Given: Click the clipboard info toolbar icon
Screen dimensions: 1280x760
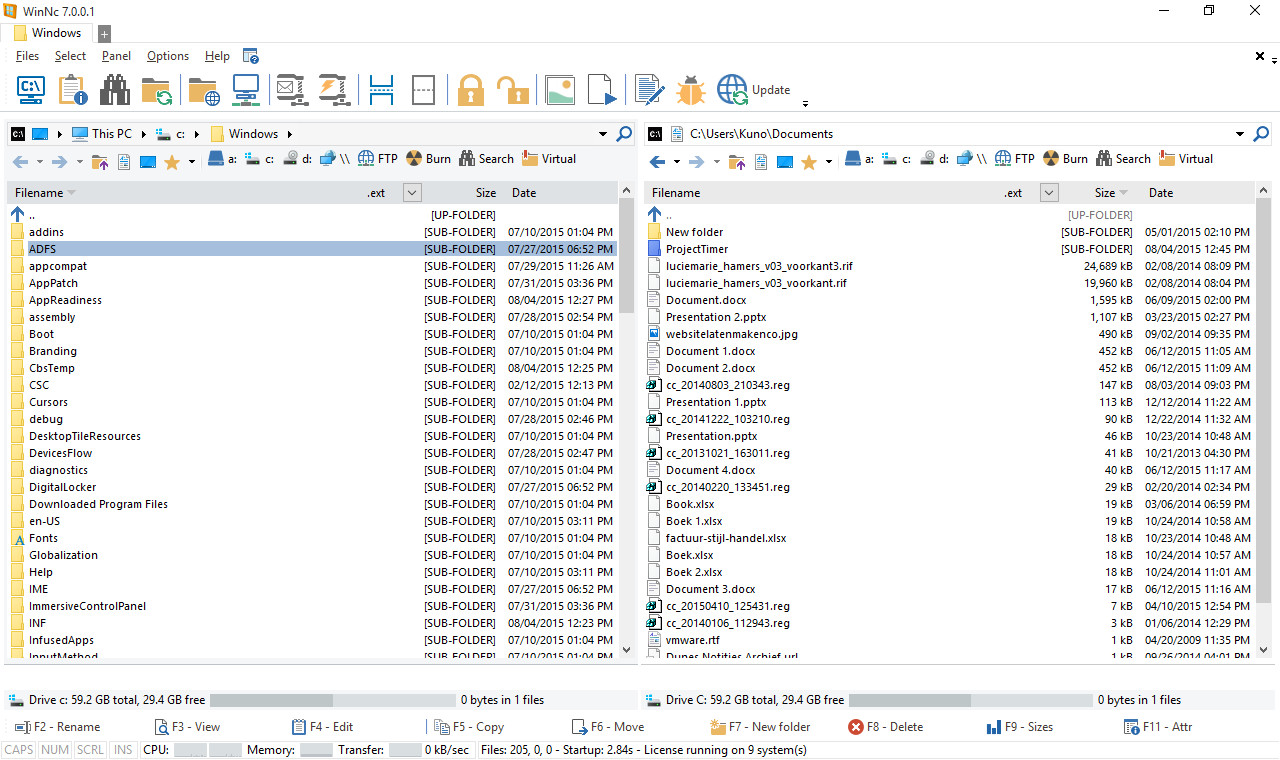Looking at the screenshot, I should (x=73, y=90).
